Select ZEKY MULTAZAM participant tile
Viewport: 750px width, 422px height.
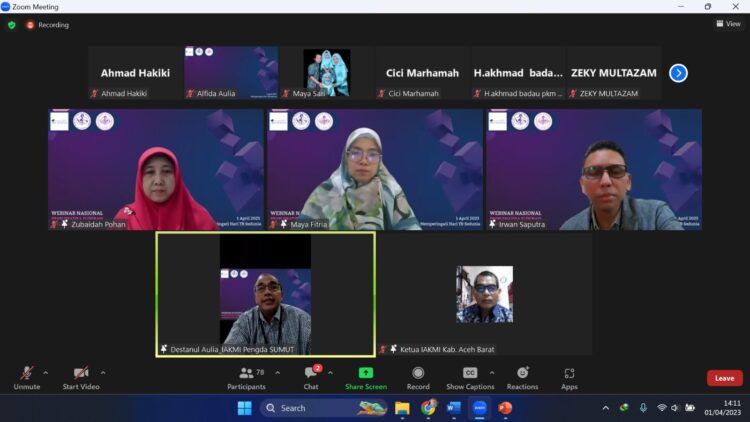pos(614,73)
